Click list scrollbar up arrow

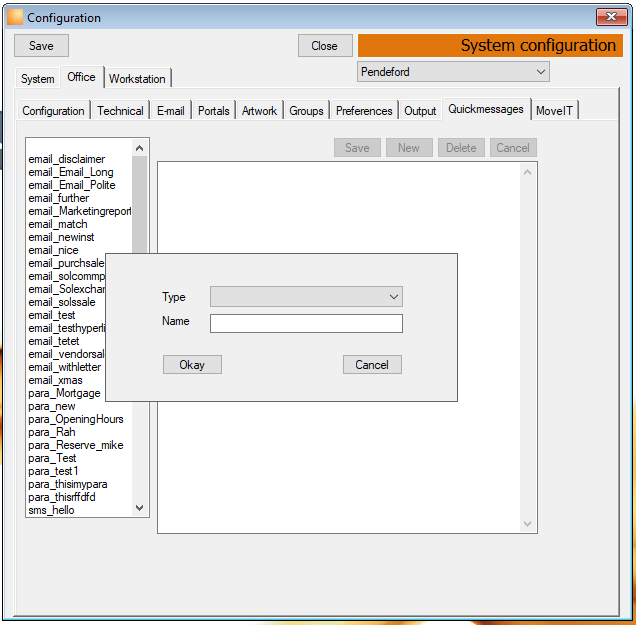click(x=140, y=148)
